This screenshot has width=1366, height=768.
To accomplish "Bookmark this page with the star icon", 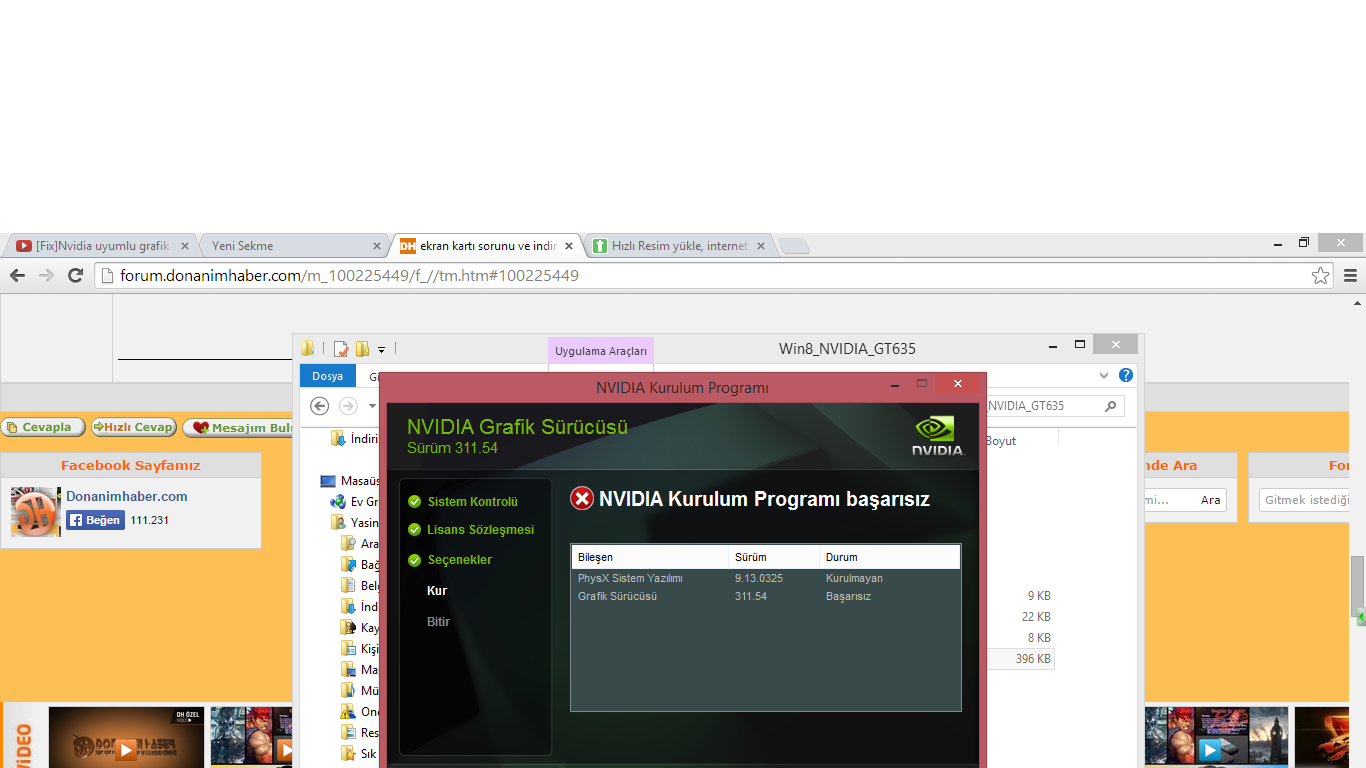I will pyautogui.click(x=1320, y=275).
